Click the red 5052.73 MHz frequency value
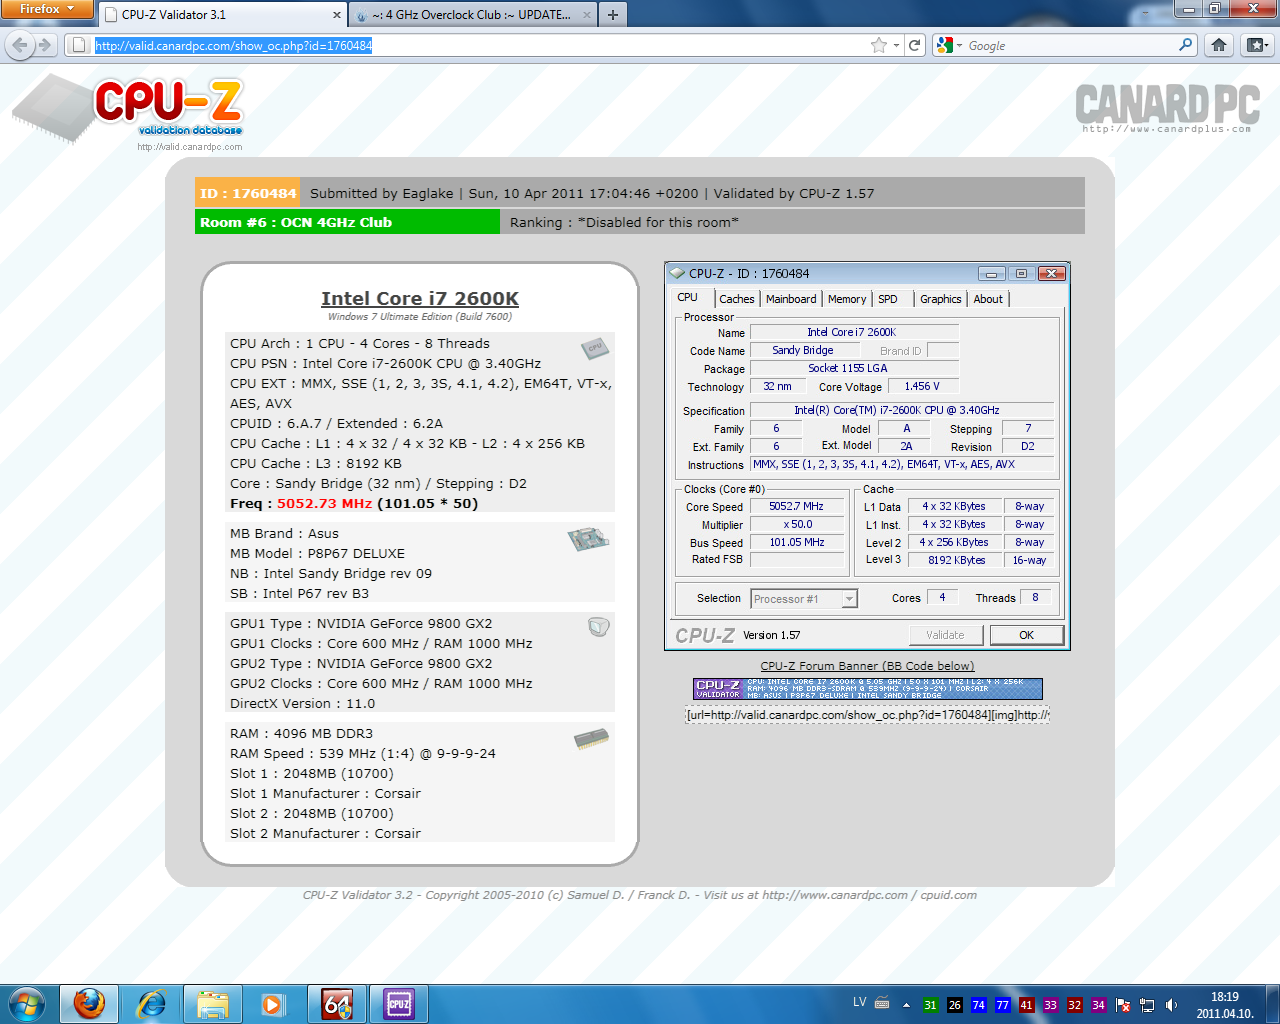This screenshot has height=1024, width=1280. [x=324, y=504]
